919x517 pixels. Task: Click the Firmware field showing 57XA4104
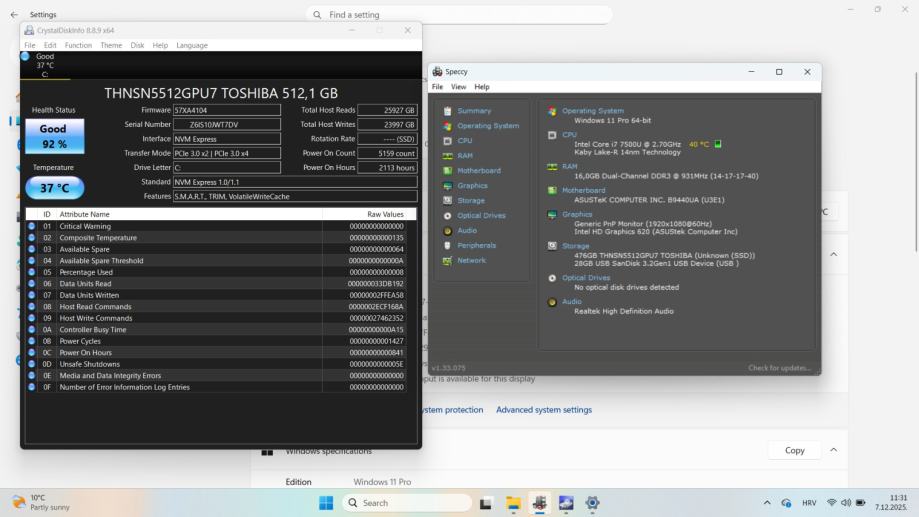[227, 110]
